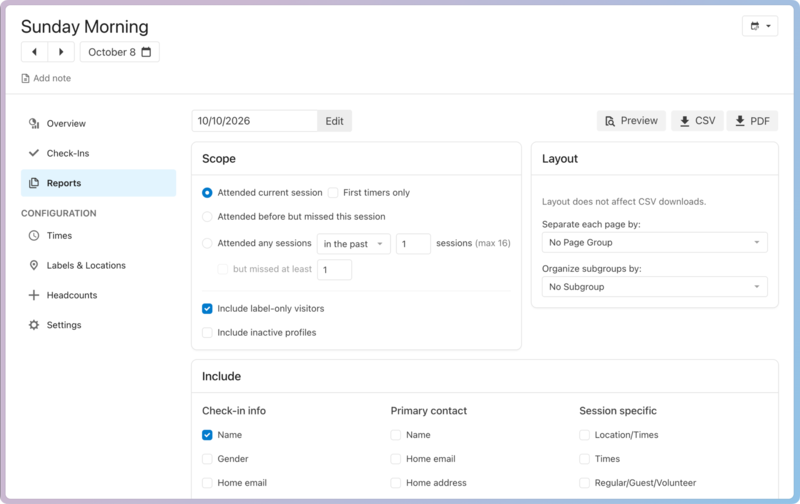
Task: Click the Times clock icon in sidebar
Action: tap(34, 236)
